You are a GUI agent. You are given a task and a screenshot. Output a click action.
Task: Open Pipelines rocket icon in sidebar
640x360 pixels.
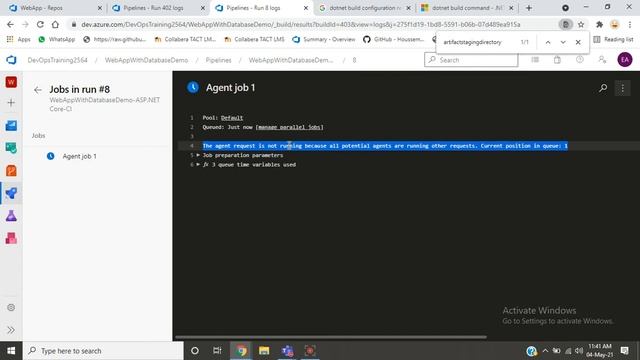click(x=11, y=193)
